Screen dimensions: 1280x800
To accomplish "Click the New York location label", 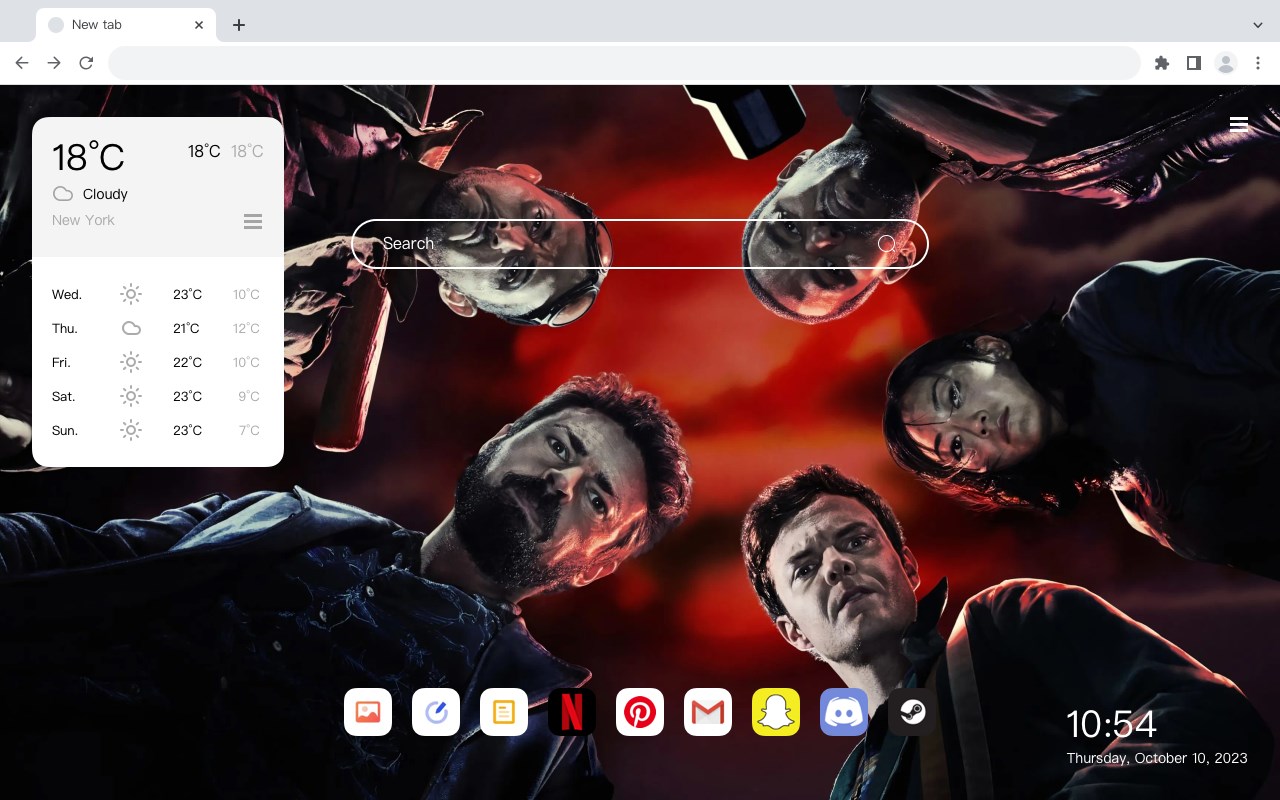I will pos(83,220).
